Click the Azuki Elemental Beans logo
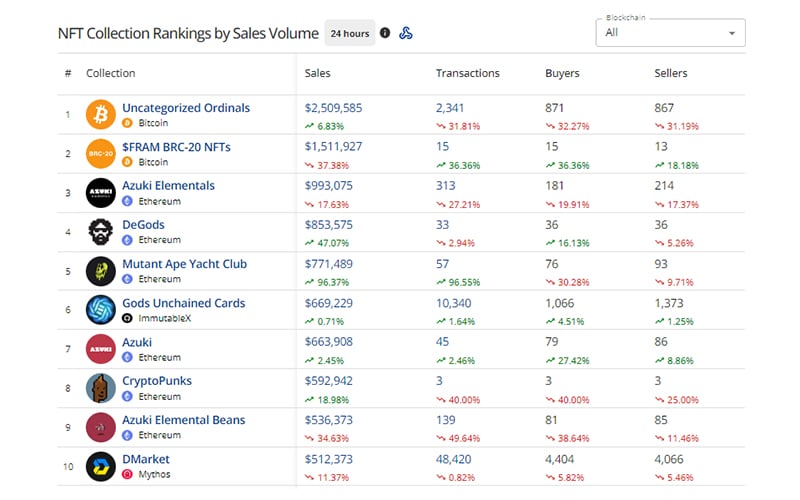This screenshot has height=500, width=800. tap(101, 427)
